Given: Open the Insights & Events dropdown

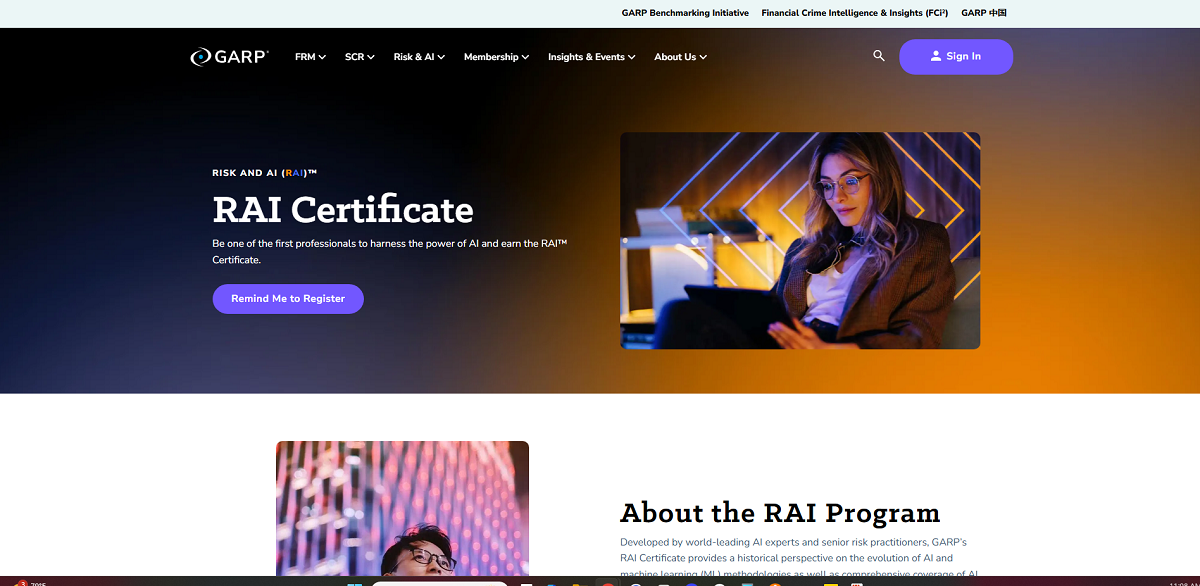Looking at the screenshot, I should point(592,57).
